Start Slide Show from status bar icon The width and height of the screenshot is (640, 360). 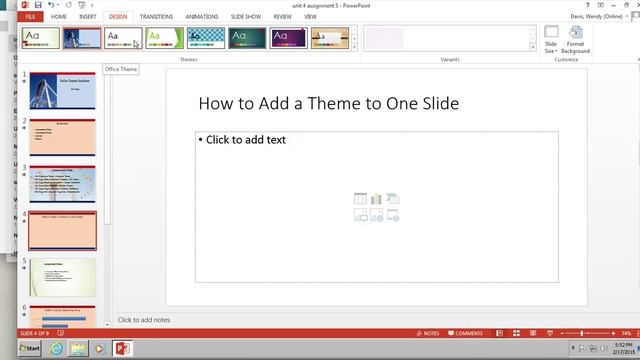(550, 333)
